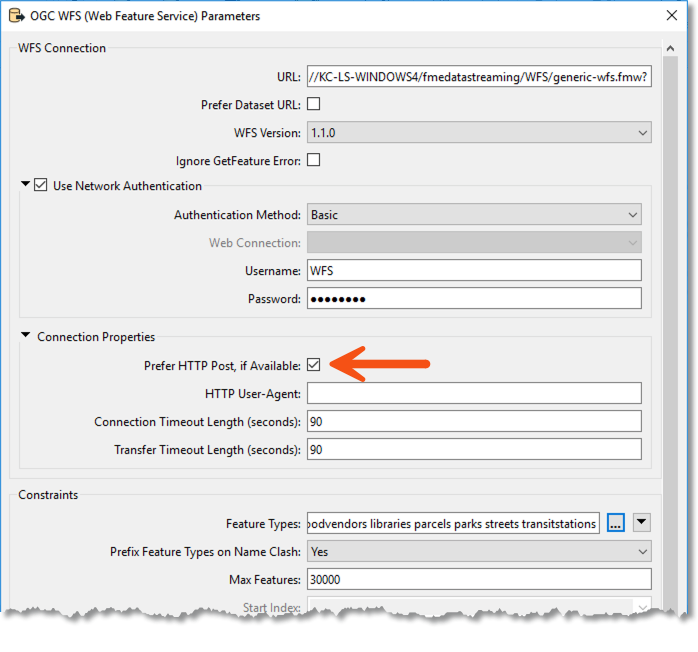Open Prefix Feature Types on Name Clash dropdown
The height and width of the screenshot is (652, 698).
pyautogui.click(x=478, y=551)
